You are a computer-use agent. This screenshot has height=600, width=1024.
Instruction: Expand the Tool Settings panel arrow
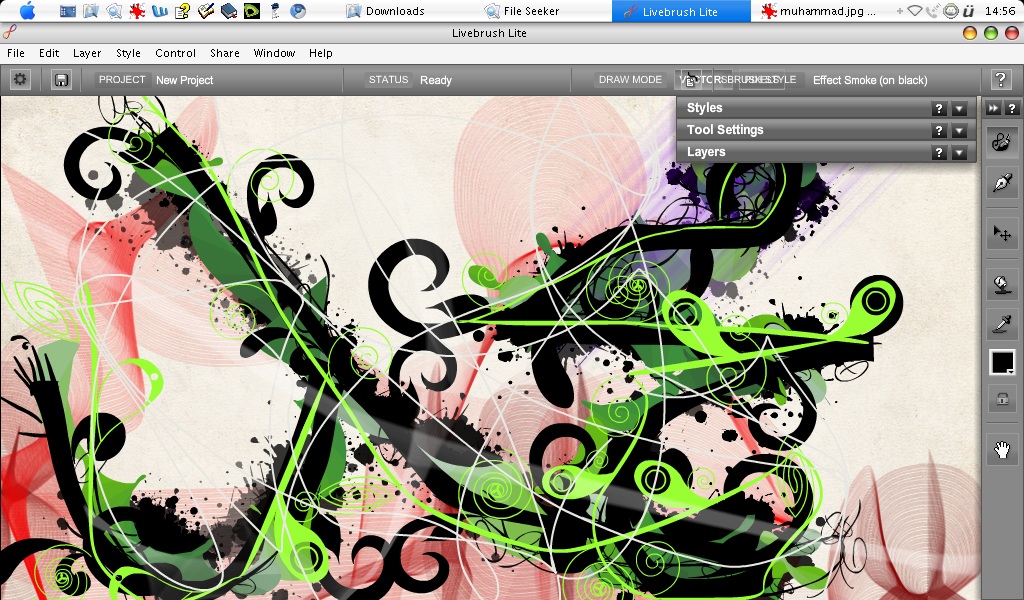coord(959,131)
